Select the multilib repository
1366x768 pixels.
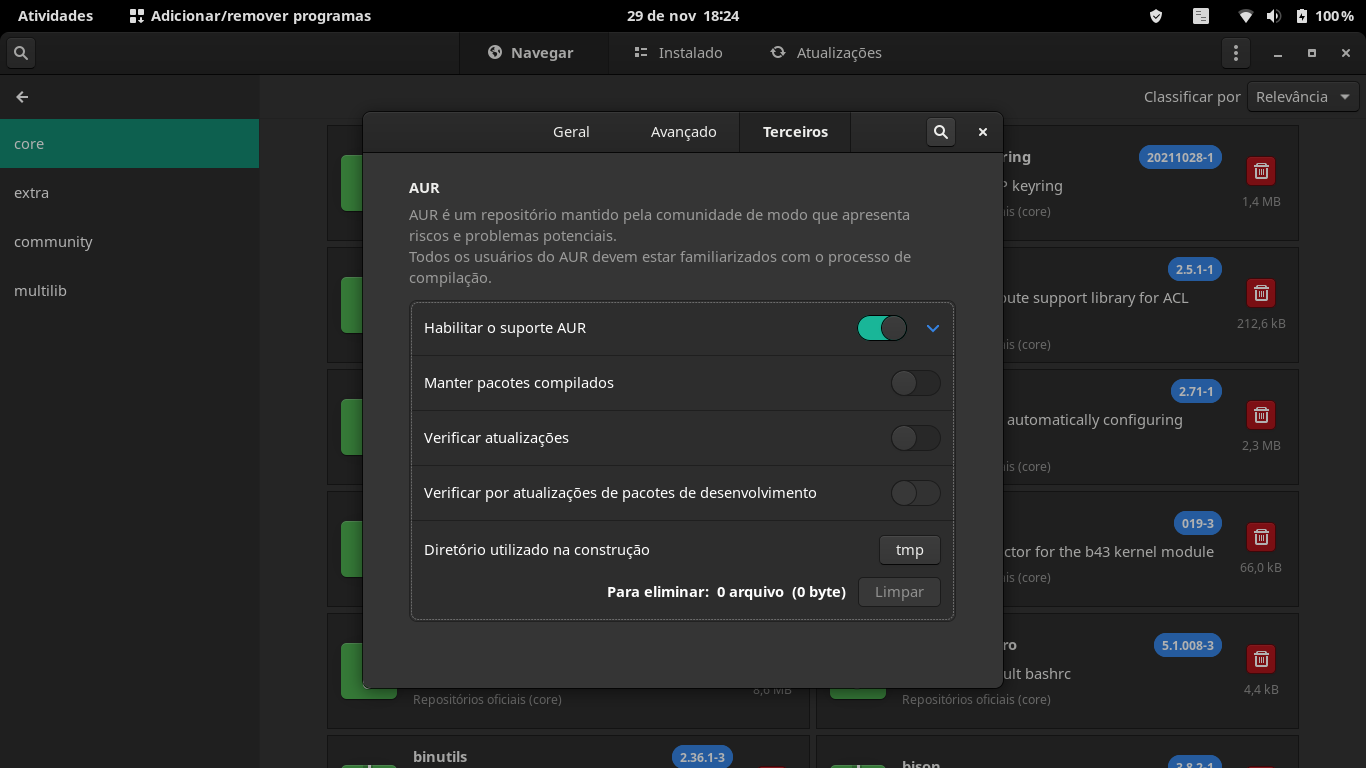tap(129, 291)
